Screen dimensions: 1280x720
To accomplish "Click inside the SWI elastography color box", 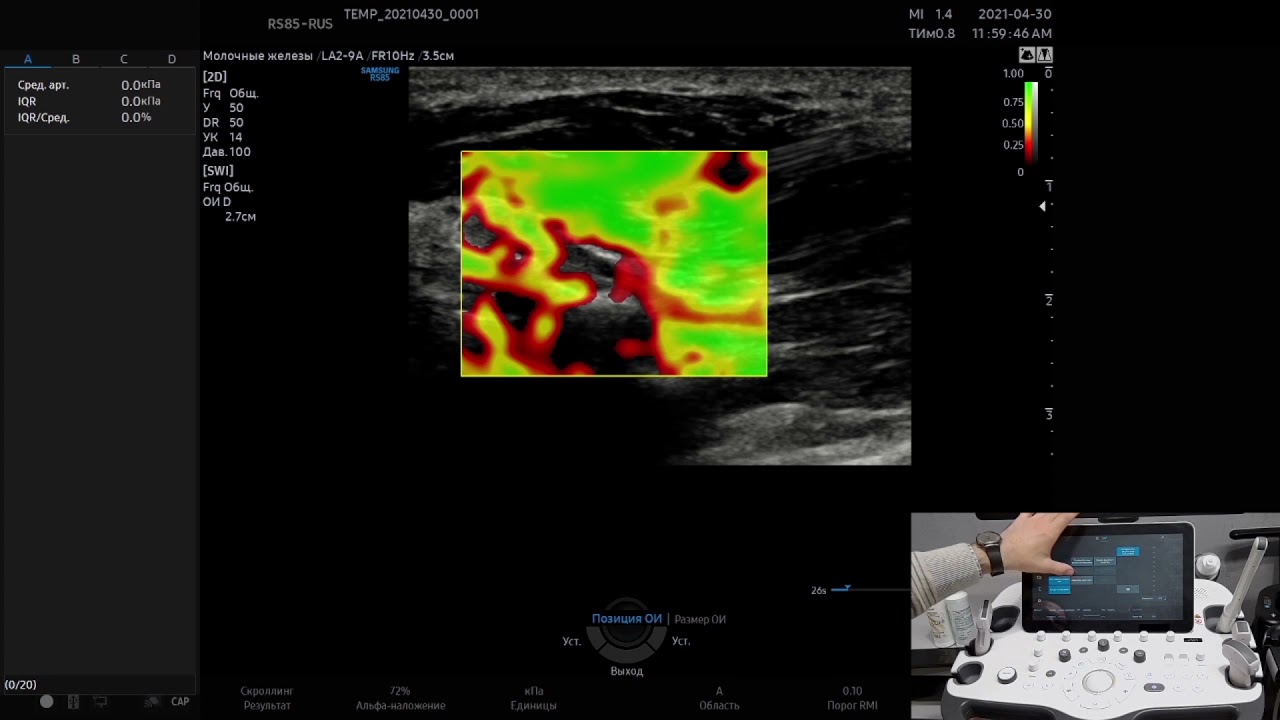I will pyautogui.click(x=614, y=264).
